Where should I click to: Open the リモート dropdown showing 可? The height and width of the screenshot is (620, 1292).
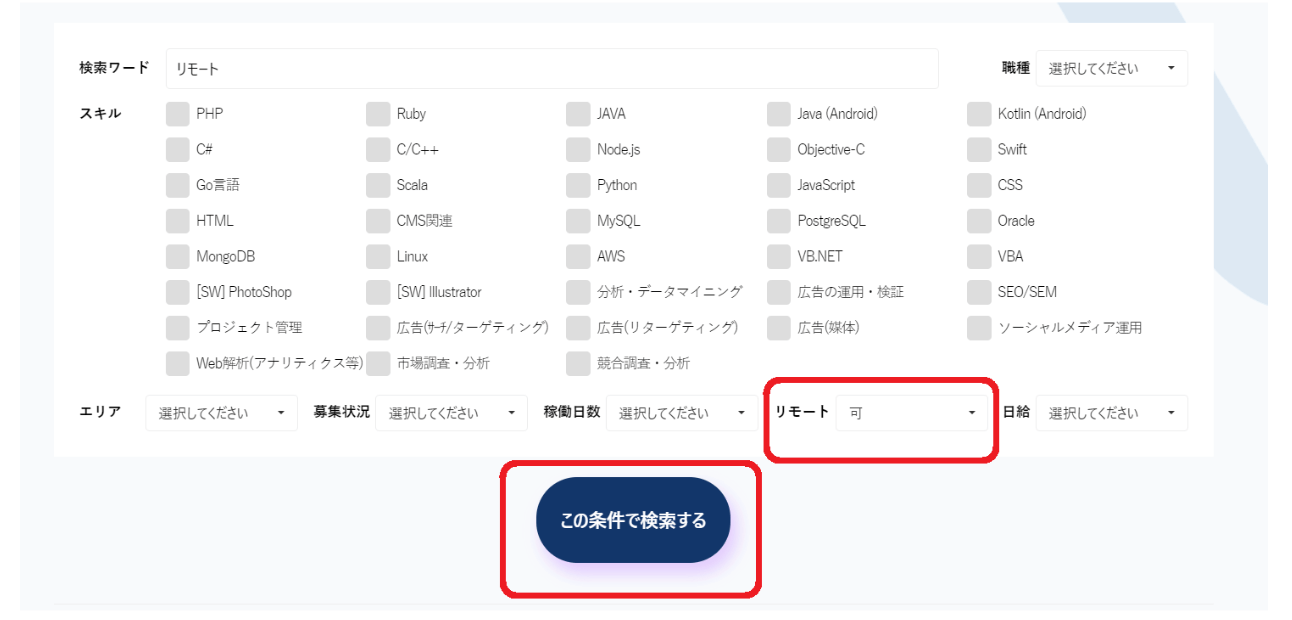tap(912, 413)
